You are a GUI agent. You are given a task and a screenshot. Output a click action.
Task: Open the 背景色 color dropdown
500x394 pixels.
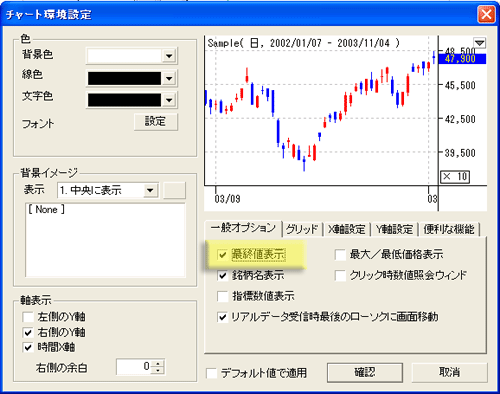pyautogui.click(x=169, y=56)
